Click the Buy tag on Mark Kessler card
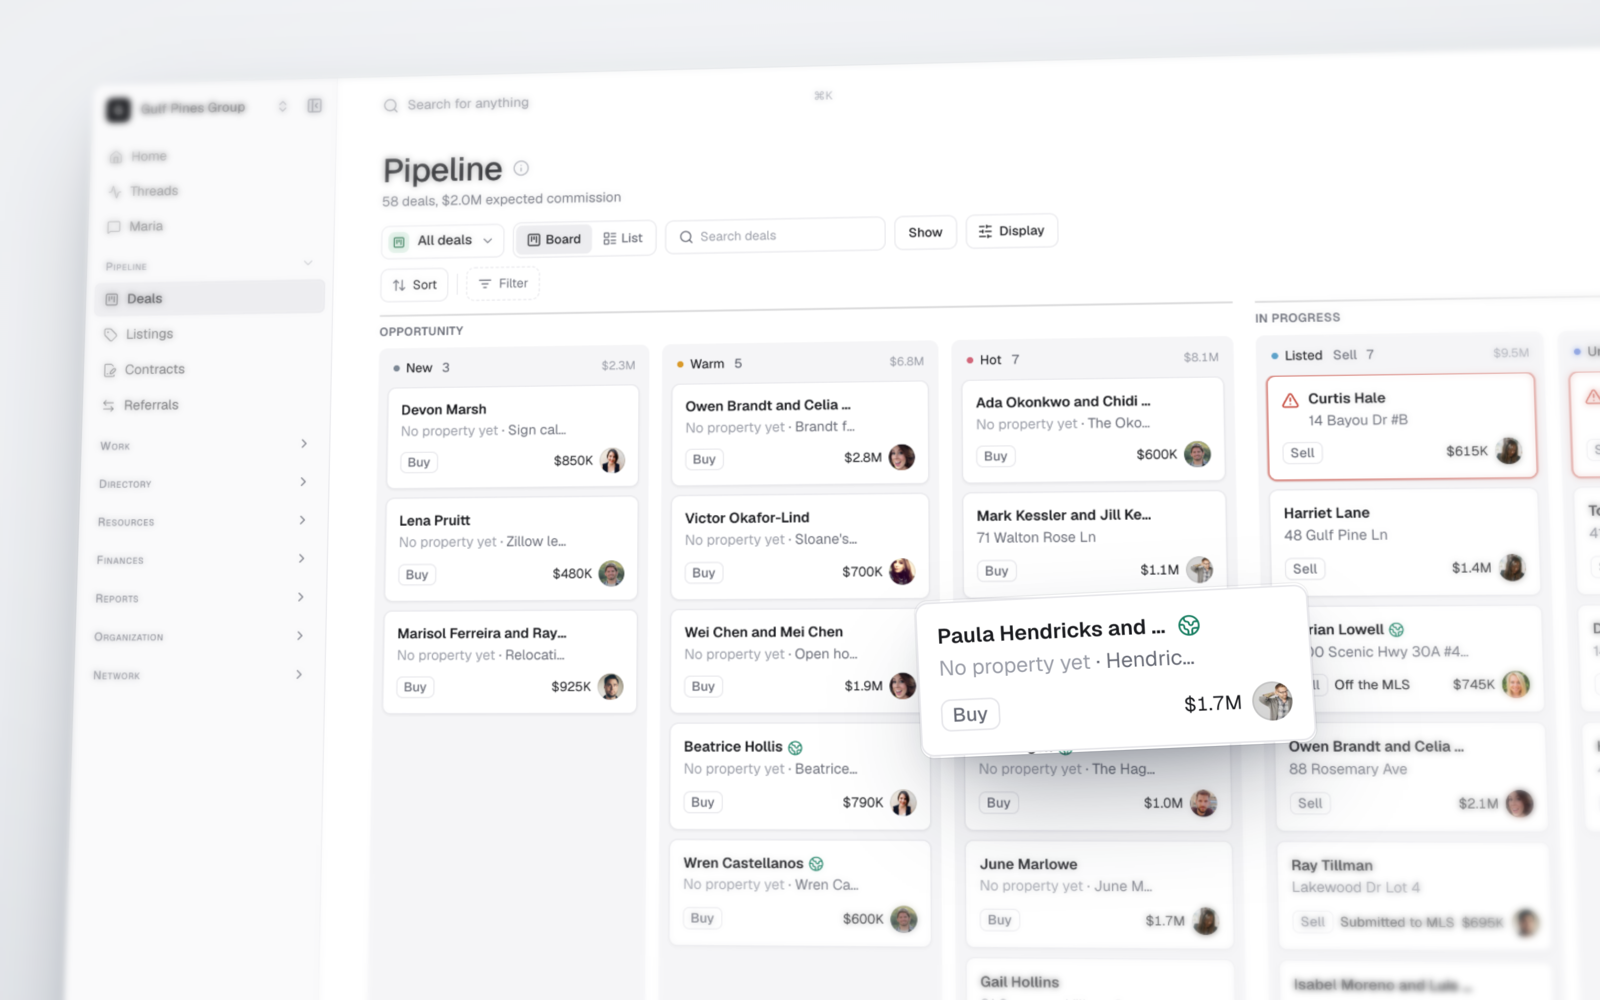The width and height of the screenshot is (1600, 1000). coord(996,571)
